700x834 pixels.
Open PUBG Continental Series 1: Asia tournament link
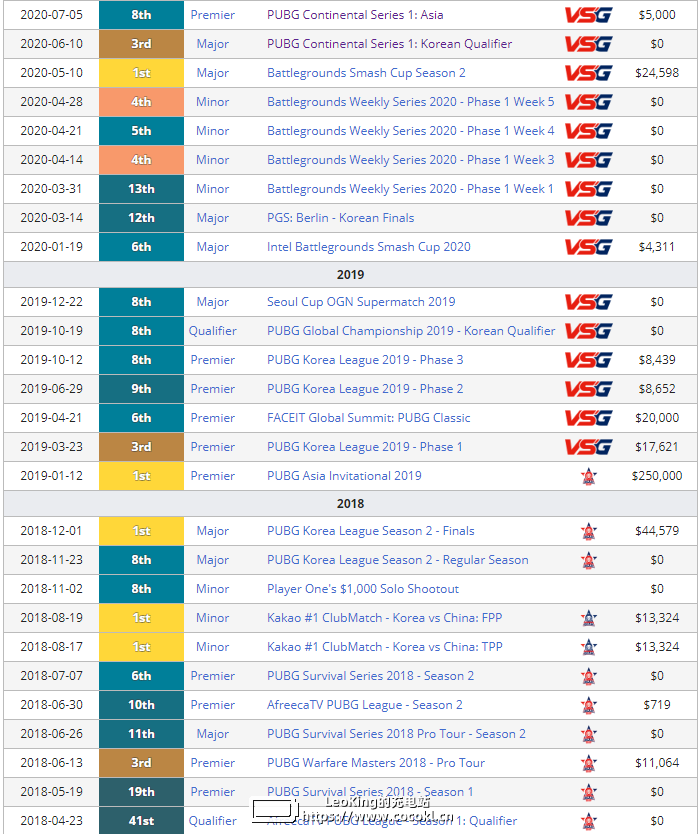tap(355, 15)
